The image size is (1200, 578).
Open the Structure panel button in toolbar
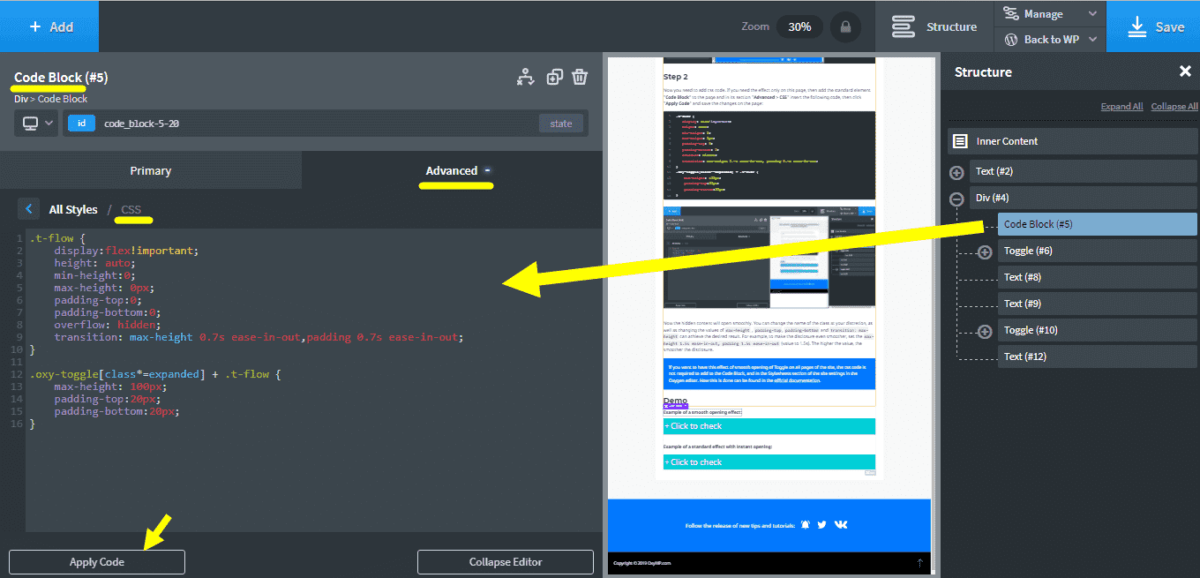point(933,27)
